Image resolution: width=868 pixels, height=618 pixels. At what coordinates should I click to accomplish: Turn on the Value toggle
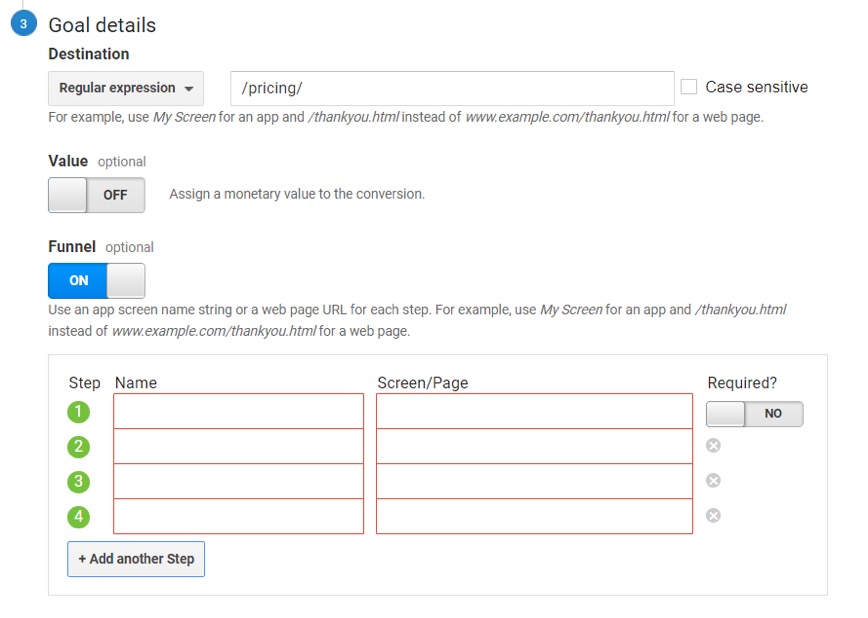(x=96, y=195)
